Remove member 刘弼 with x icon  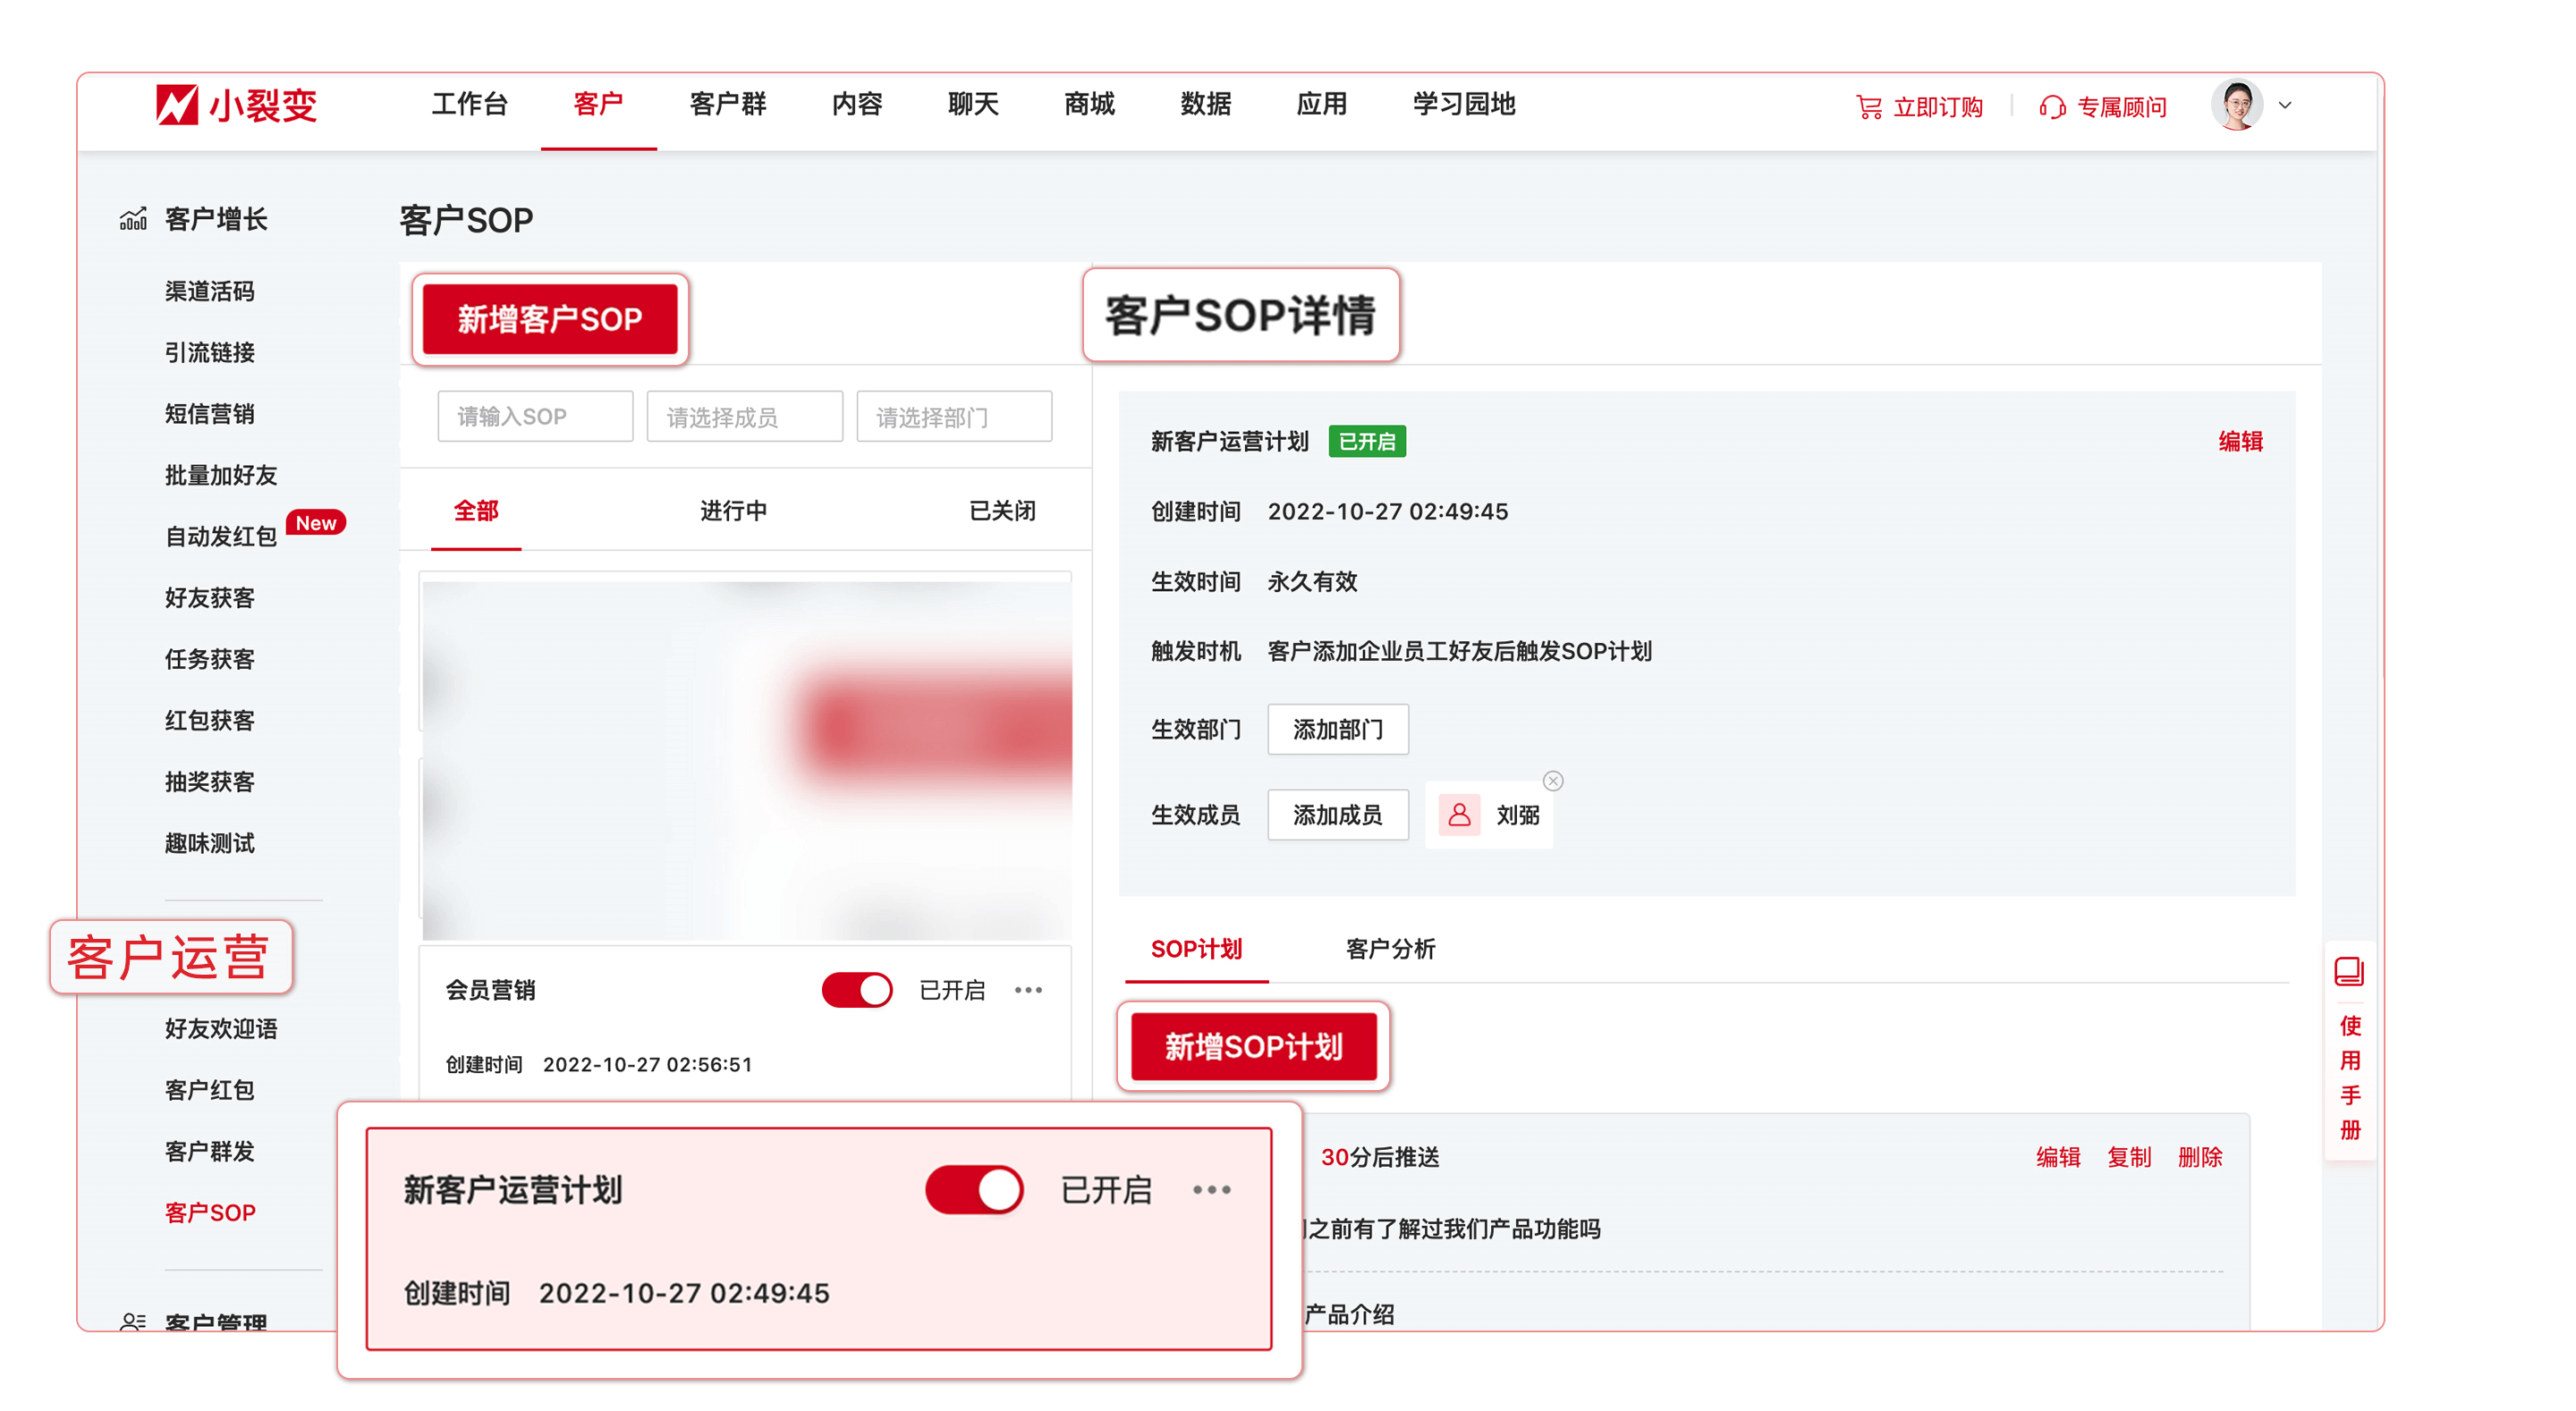click(x=1552, y=781)
